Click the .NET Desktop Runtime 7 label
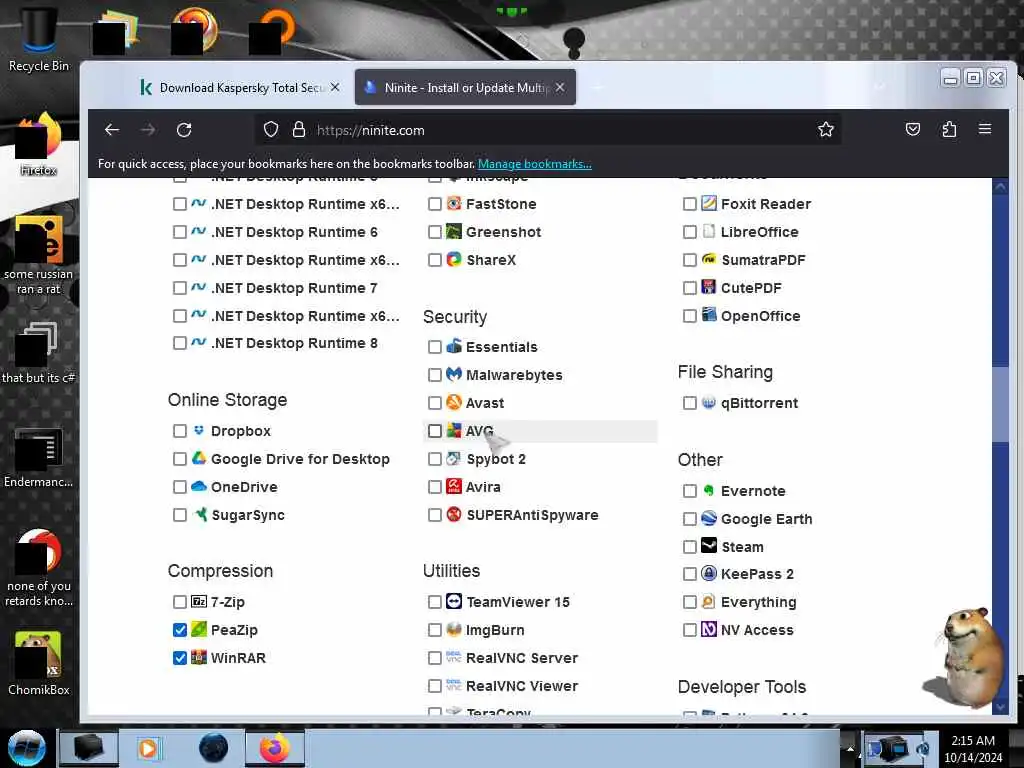Screen dimensions: 1024x768 (294, 288)
